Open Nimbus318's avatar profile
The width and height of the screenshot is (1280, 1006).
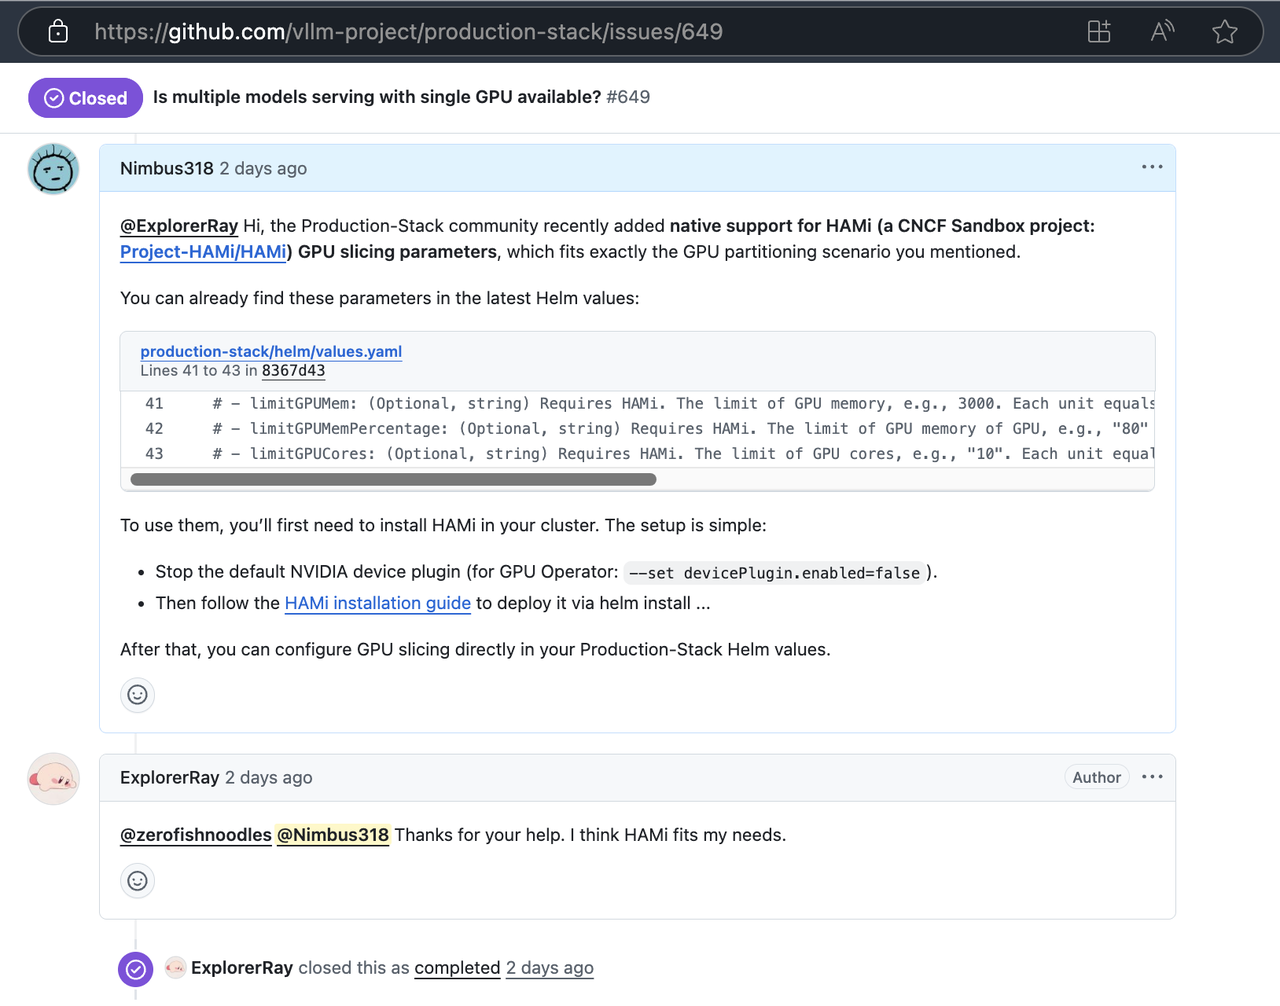coord(53,168)
